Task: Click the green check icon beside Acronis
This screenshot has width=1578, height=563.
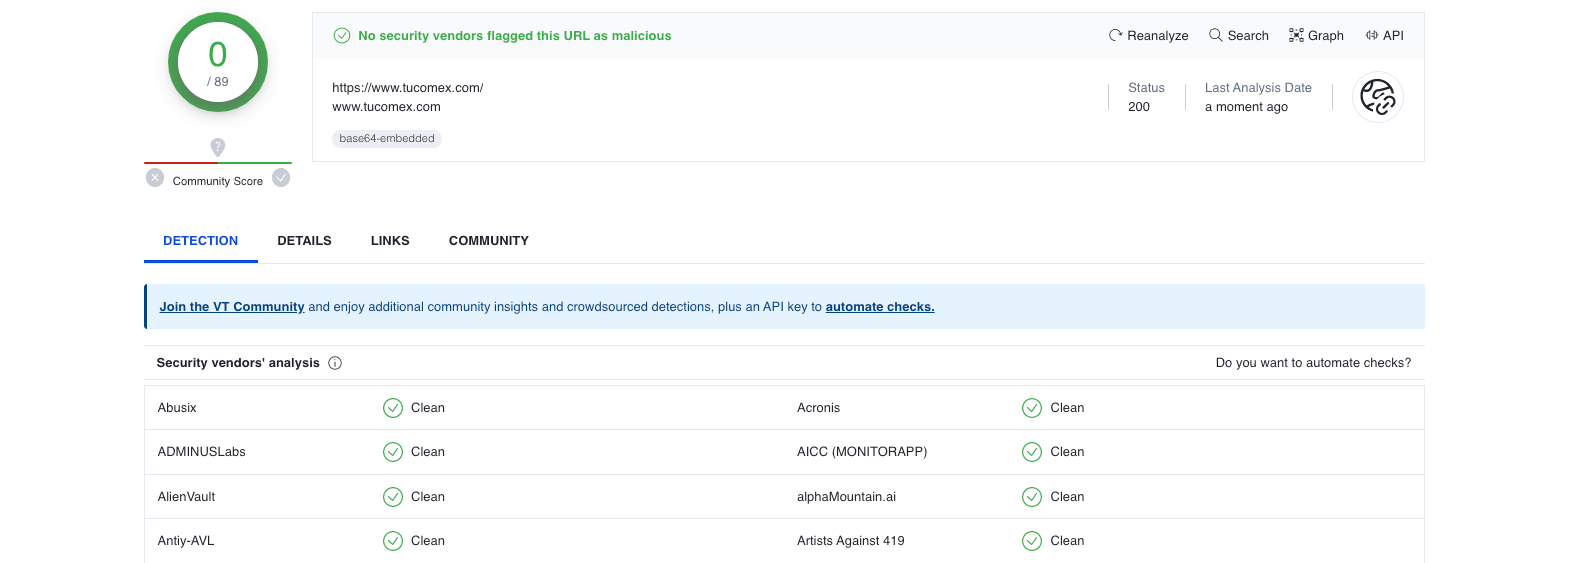Action: [1032, 408]
